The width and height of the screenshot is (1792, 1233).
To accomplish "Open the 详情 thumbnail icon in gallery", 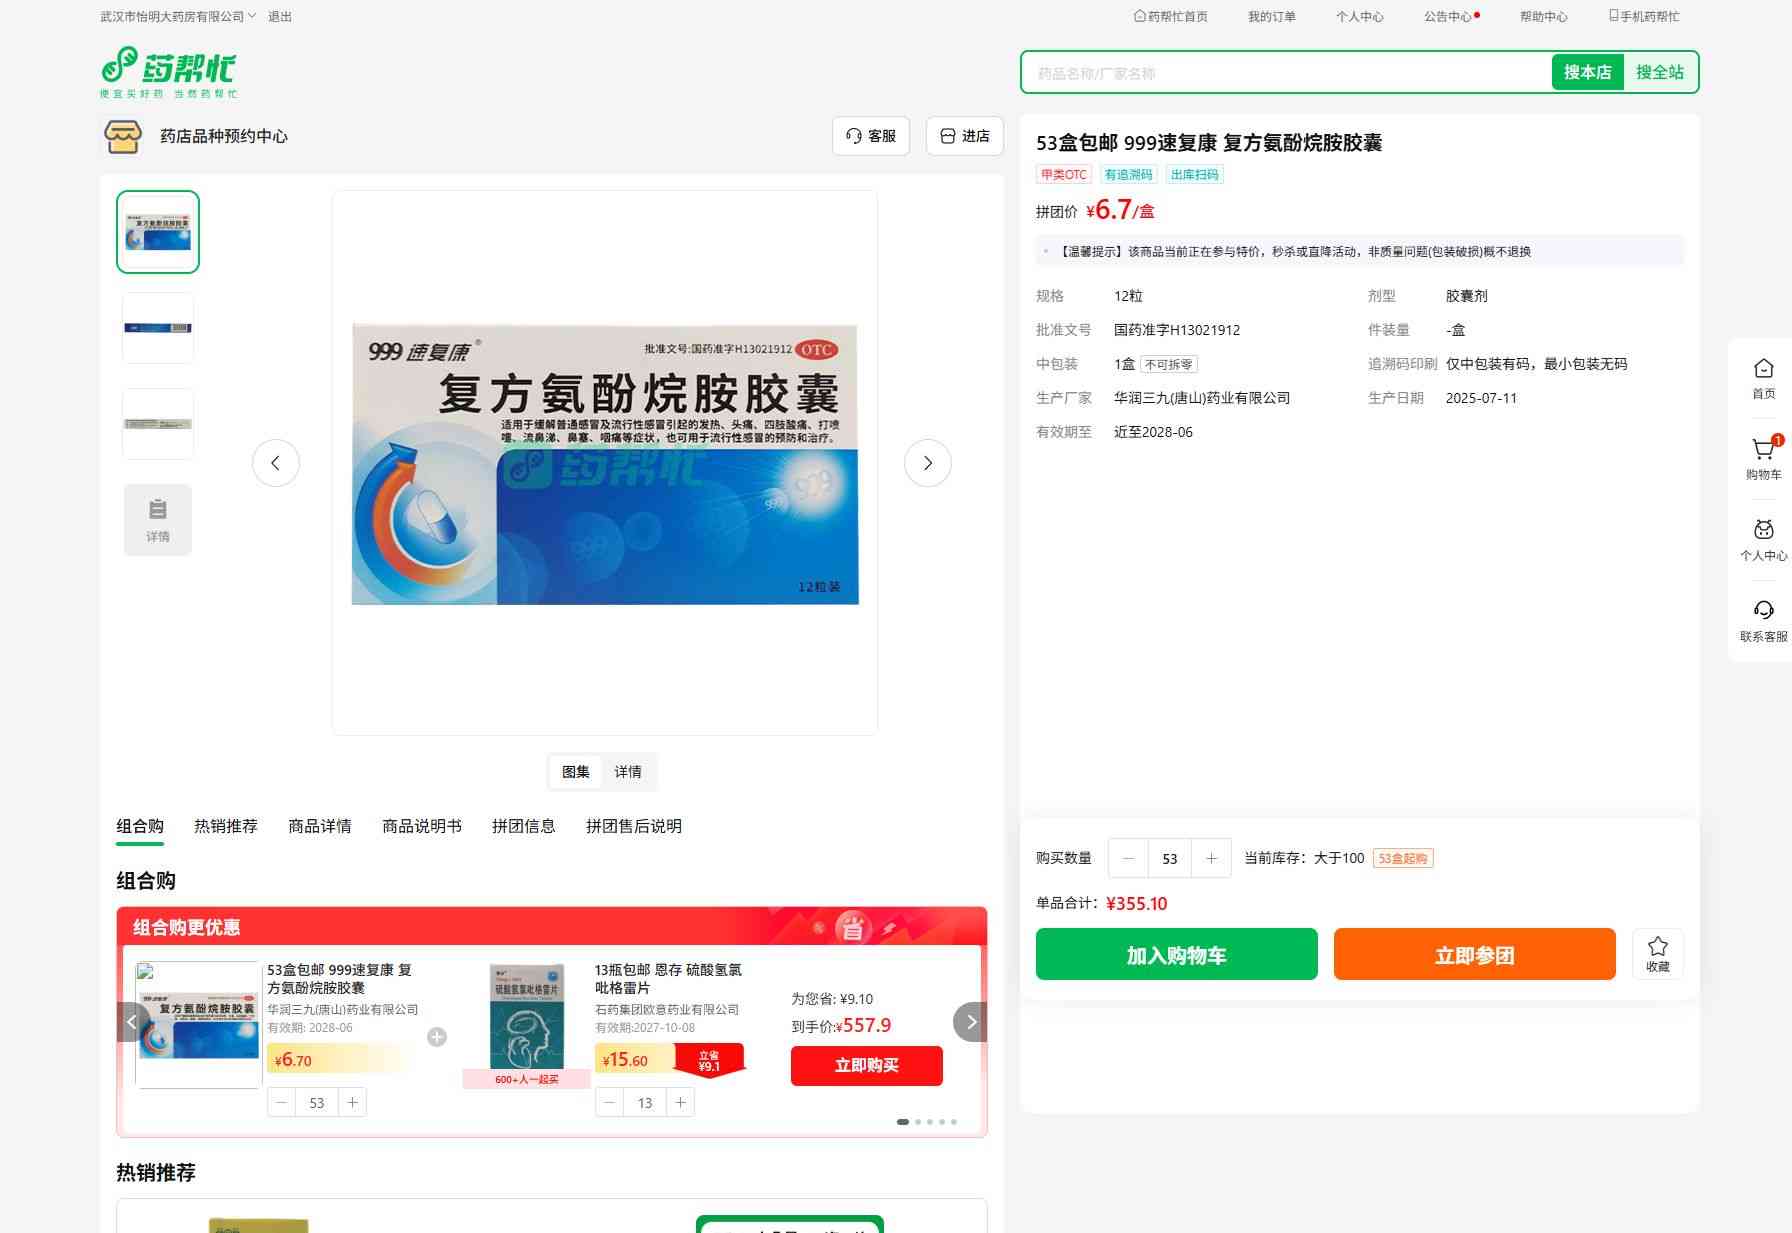I will [158, 520].
